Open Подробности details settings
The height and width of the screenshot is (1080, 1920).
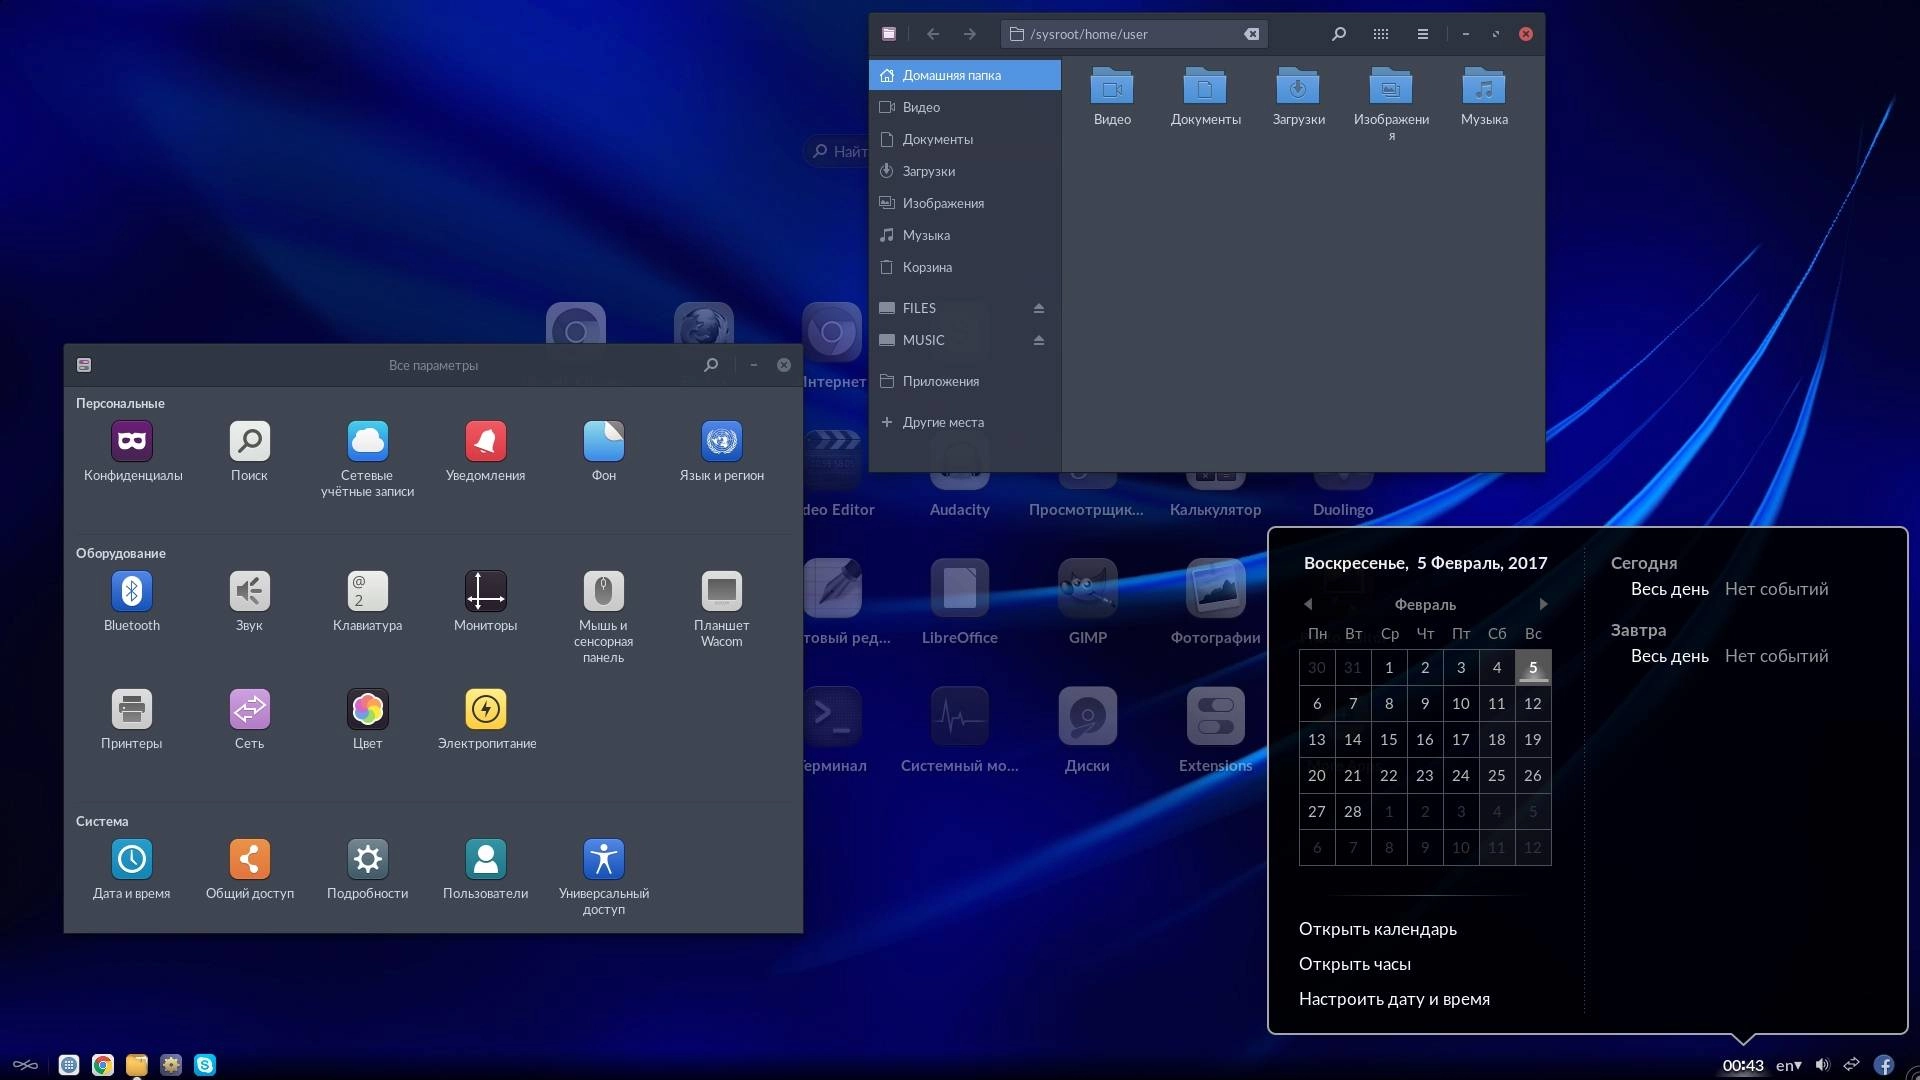[367, 859]
